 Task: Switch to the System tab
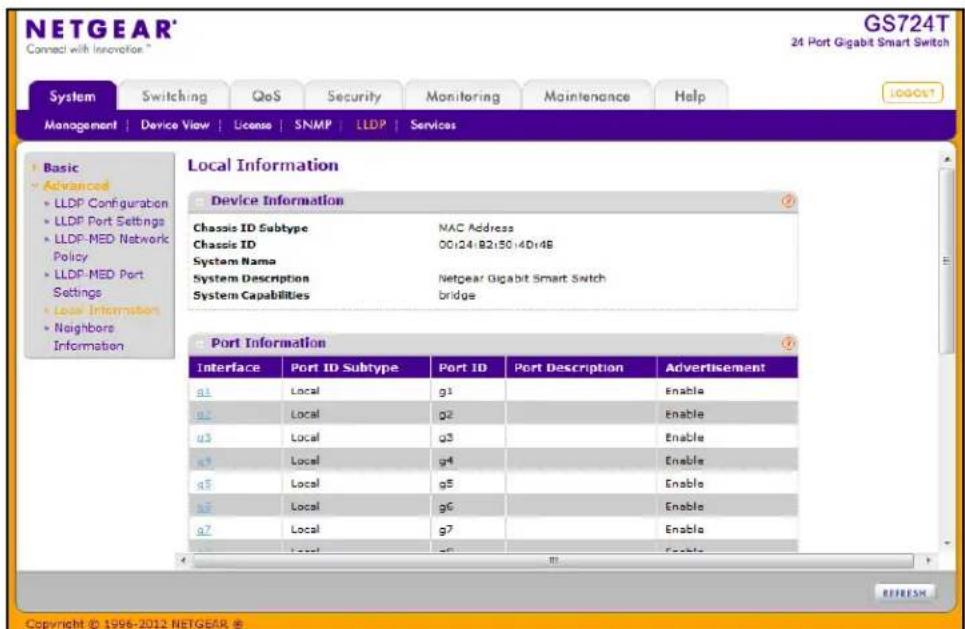coord(73,97)
